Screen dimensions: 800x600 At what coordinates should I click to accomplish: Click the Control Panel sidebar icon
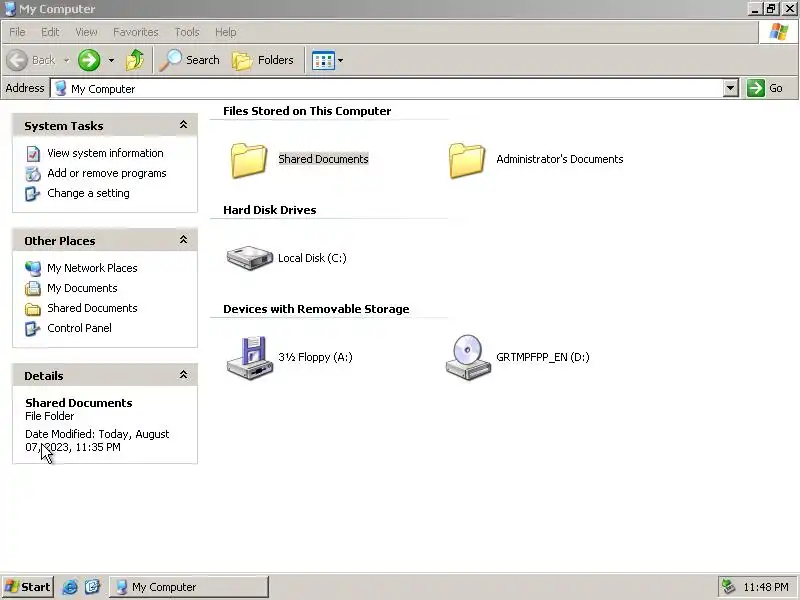tap(33, 329)
